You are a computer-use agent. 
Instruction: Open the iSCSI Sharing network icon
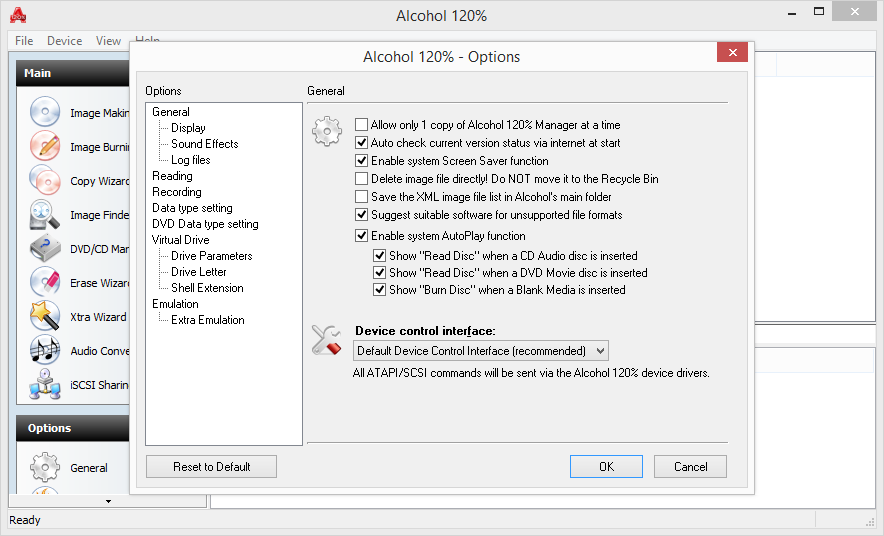pyautogui.click(x=45, y=384)
